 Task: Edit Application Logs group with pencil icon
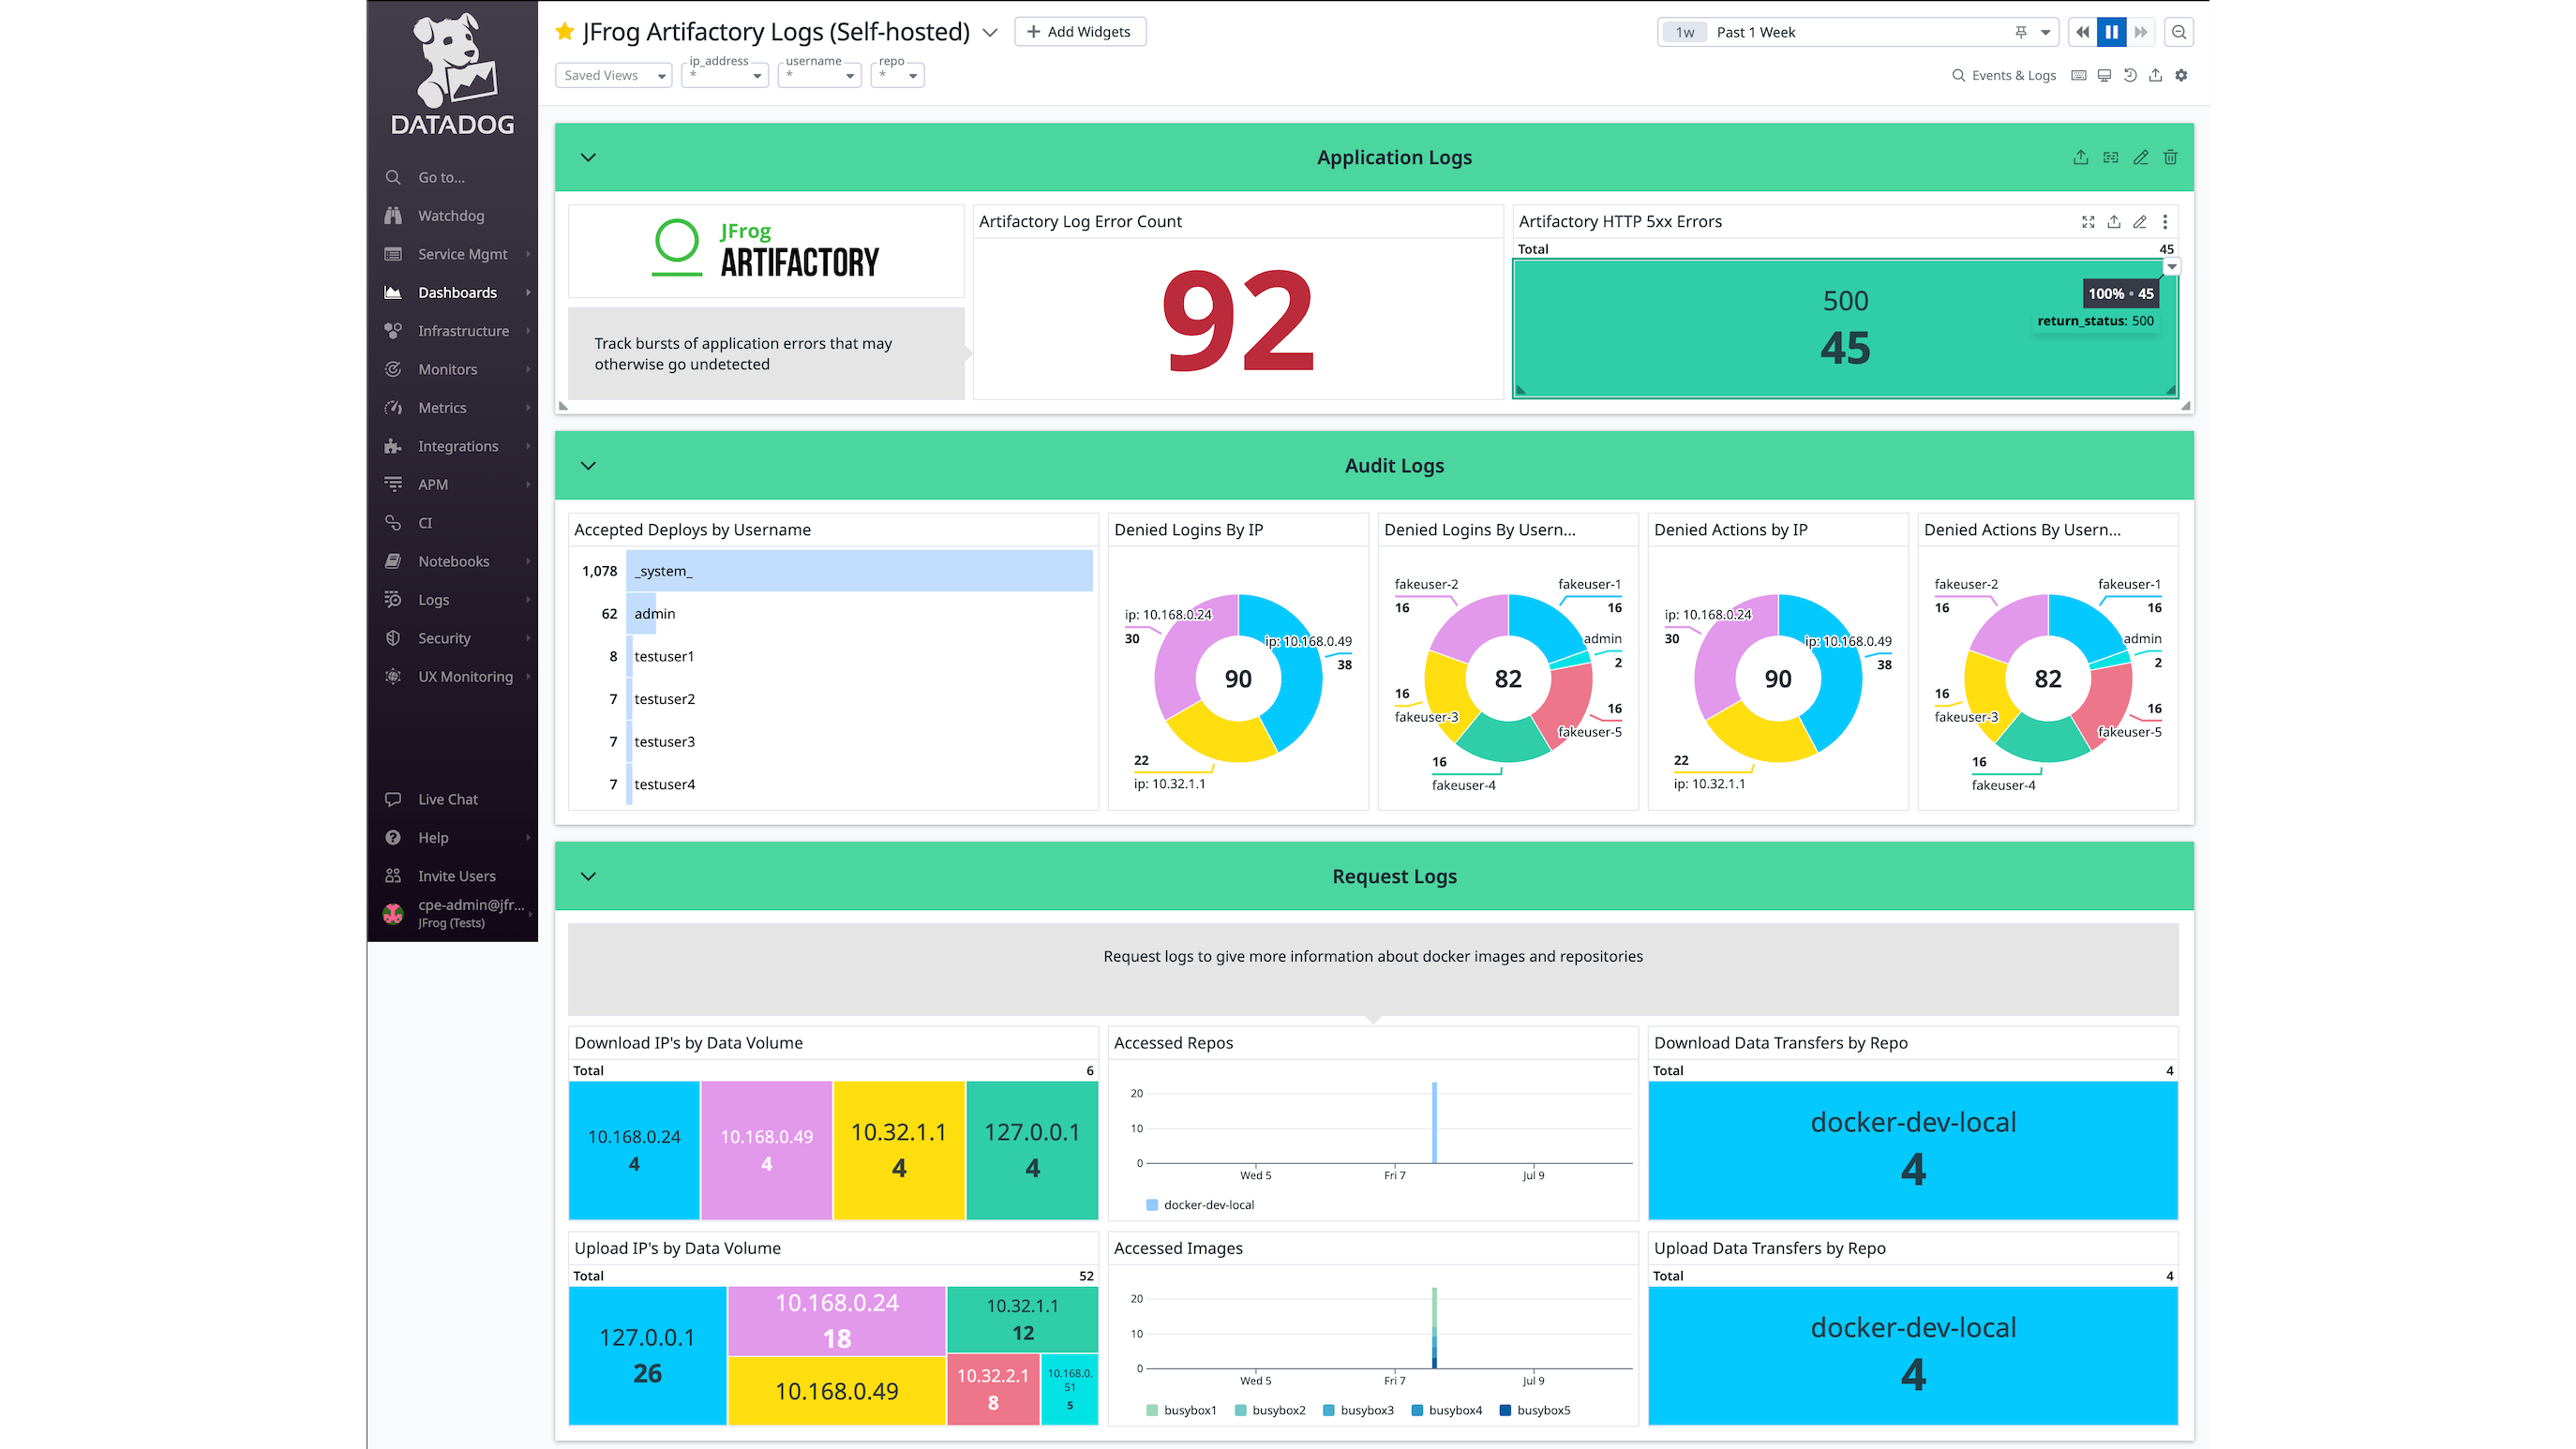2140,157
